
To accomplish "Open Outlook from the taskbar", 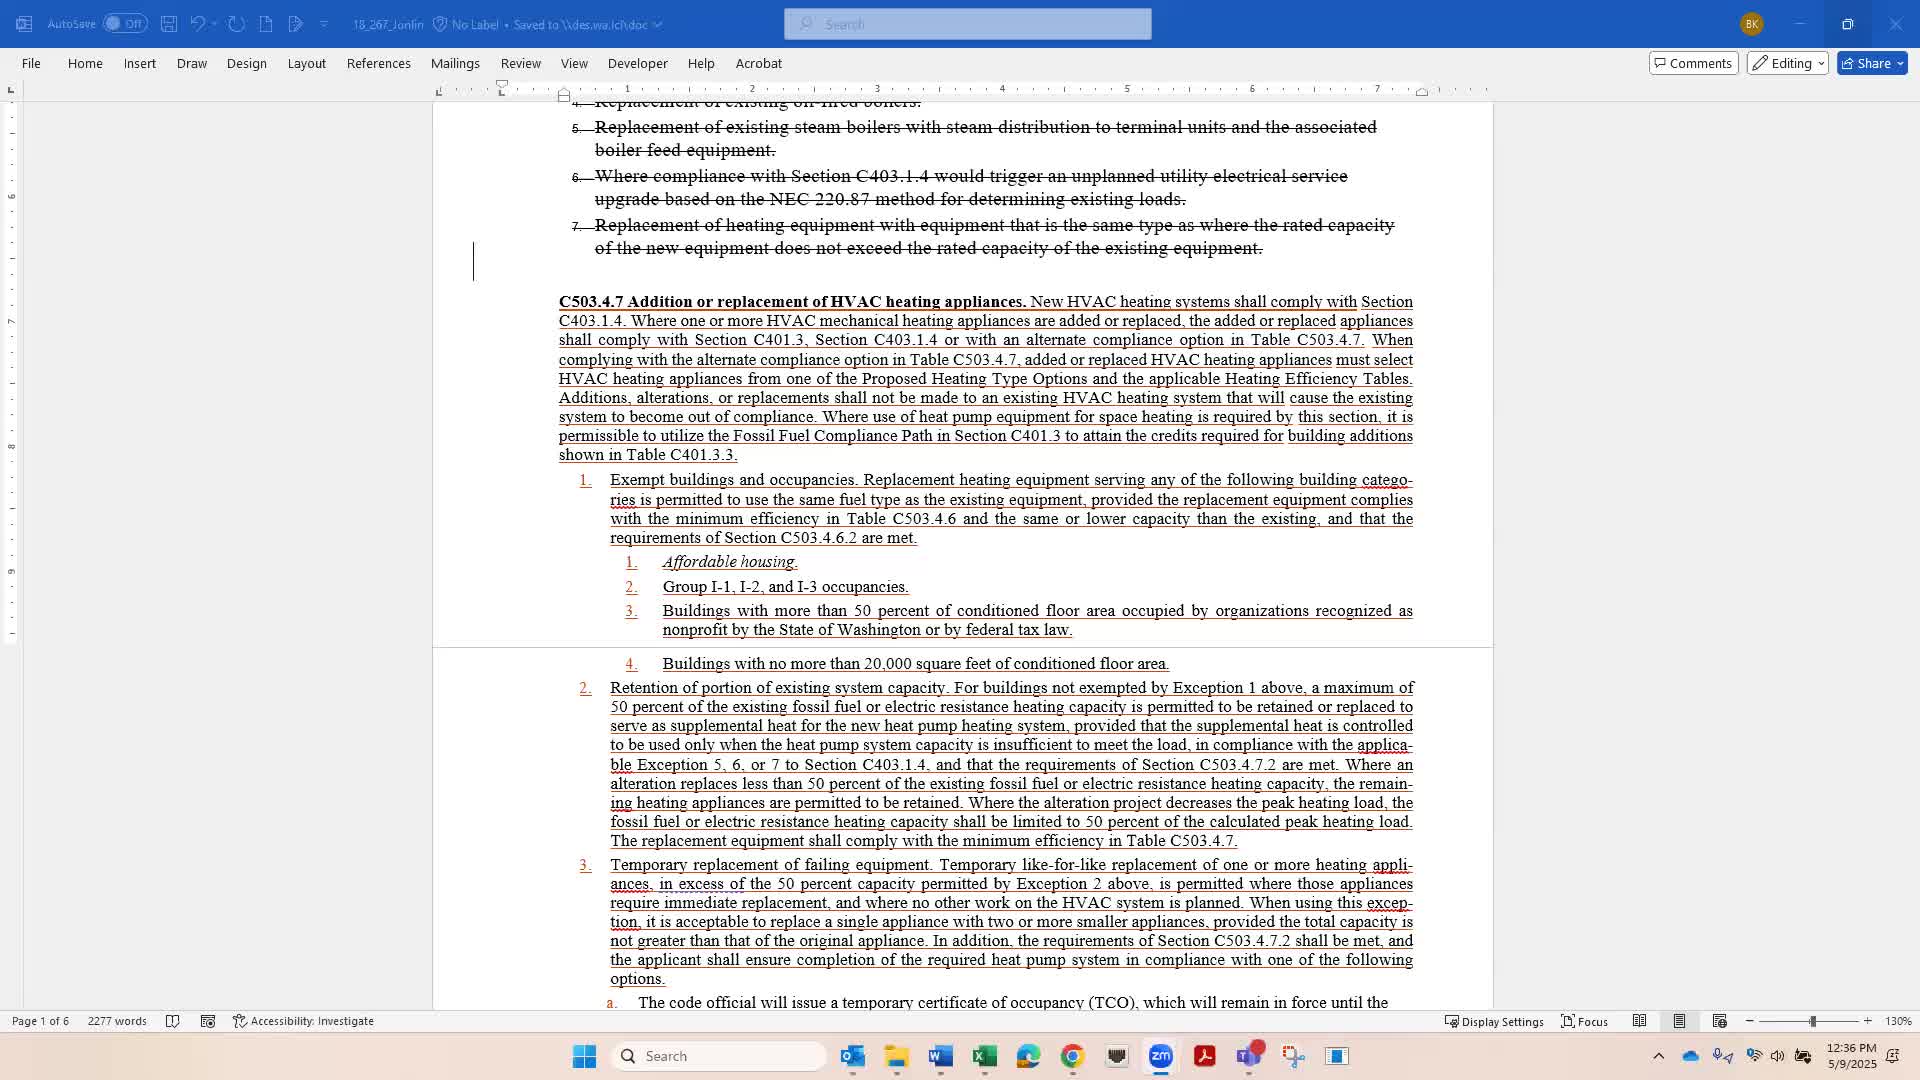I will (852, 1056).
